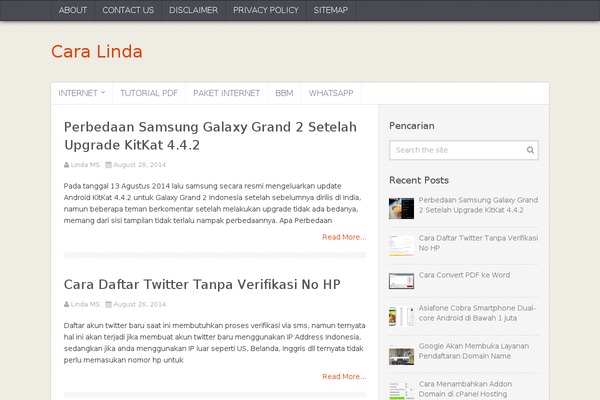The height and width of the screenshot is (400, 600).
Task: Click the Pencarian sidebar heading
Action: click(x=412, y=126)
